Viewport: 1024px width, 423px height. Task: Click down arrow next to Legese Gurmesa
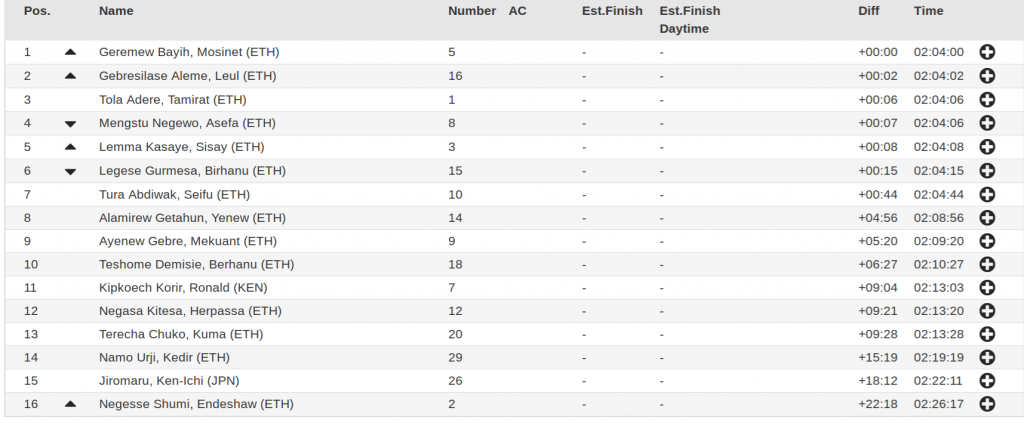click(x=71, y=171)
